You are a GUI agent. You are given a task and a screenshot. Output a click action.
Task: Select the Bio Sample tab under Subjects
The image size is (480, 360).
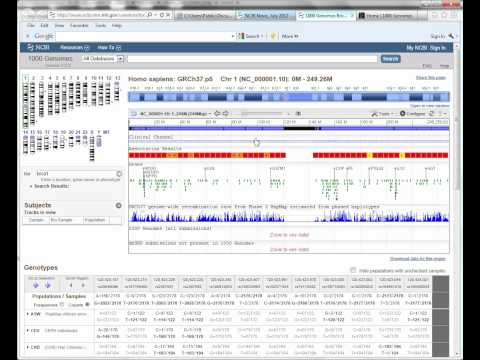click(66, 220)
